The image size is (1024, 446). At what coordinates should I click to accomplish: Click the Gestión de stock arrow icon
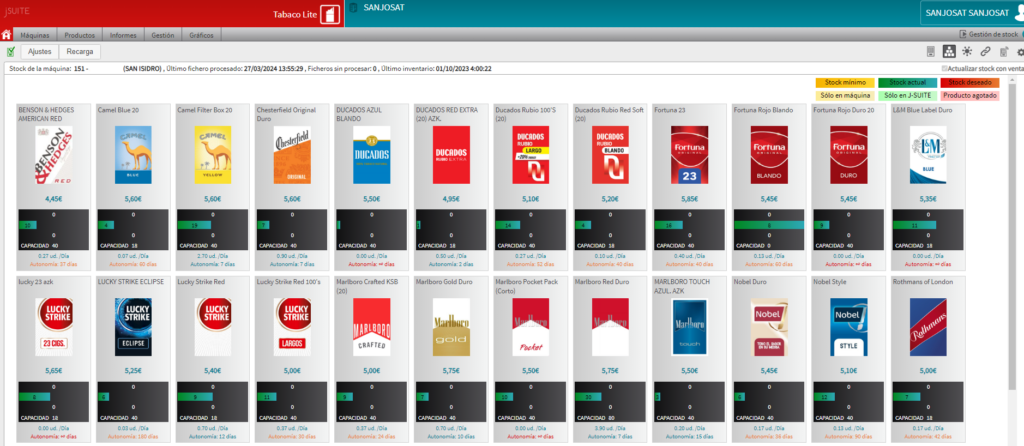tap(963, 35)
